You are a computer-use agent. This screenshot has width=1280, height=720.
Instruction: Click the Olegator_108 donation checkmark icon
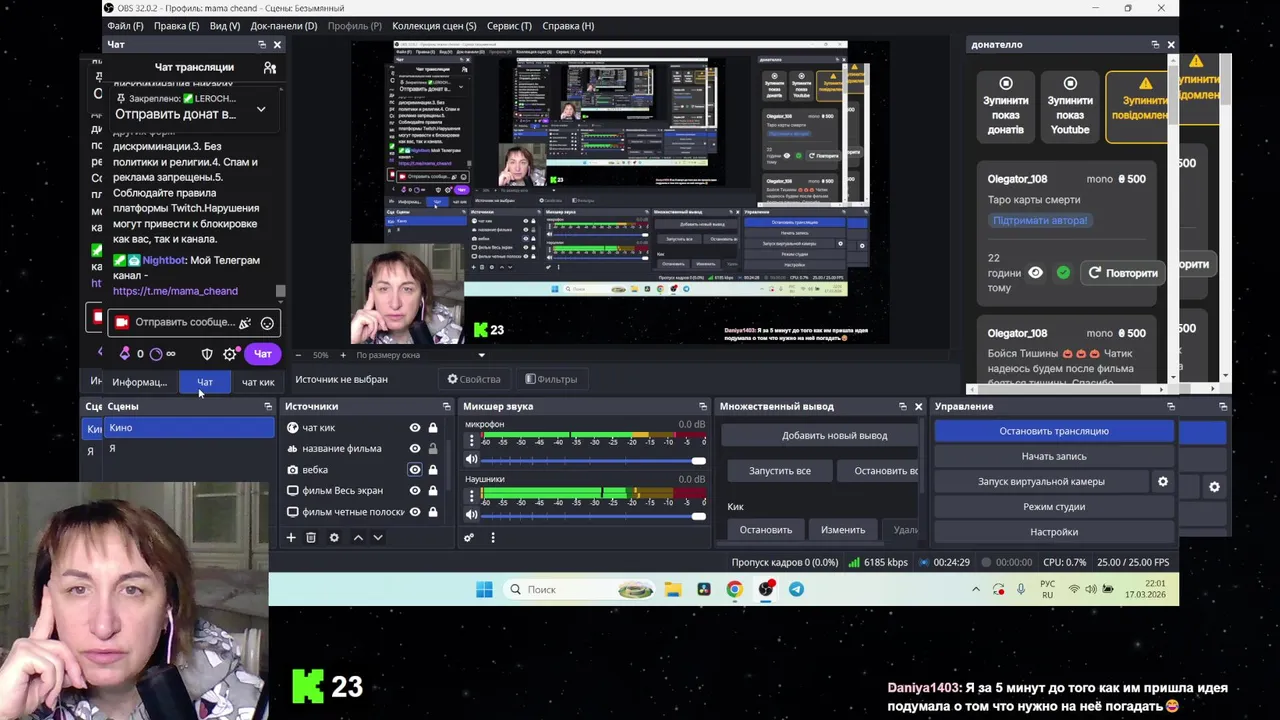[x=1063, y=272]
